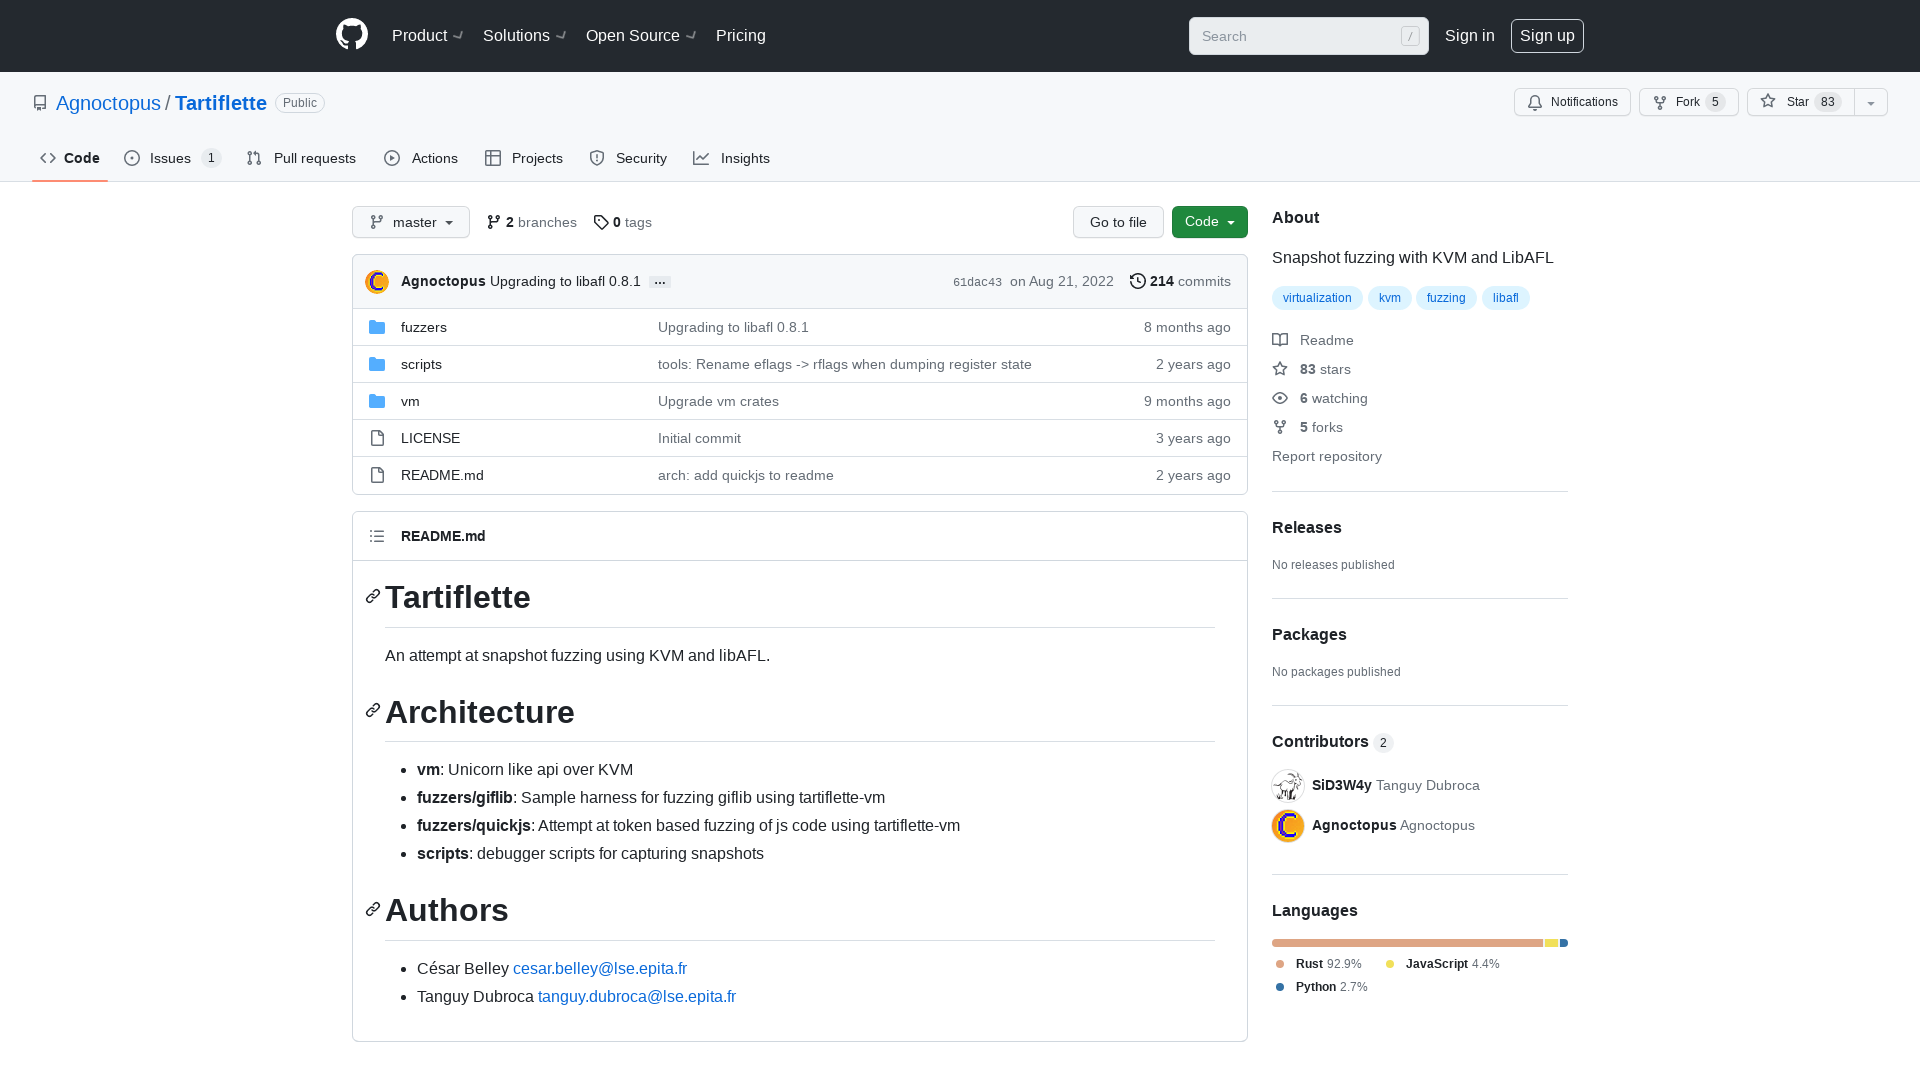Open commit history clock icon
The width and height of the screenshot is (1920, 1080).
(x=1138, y=281)
